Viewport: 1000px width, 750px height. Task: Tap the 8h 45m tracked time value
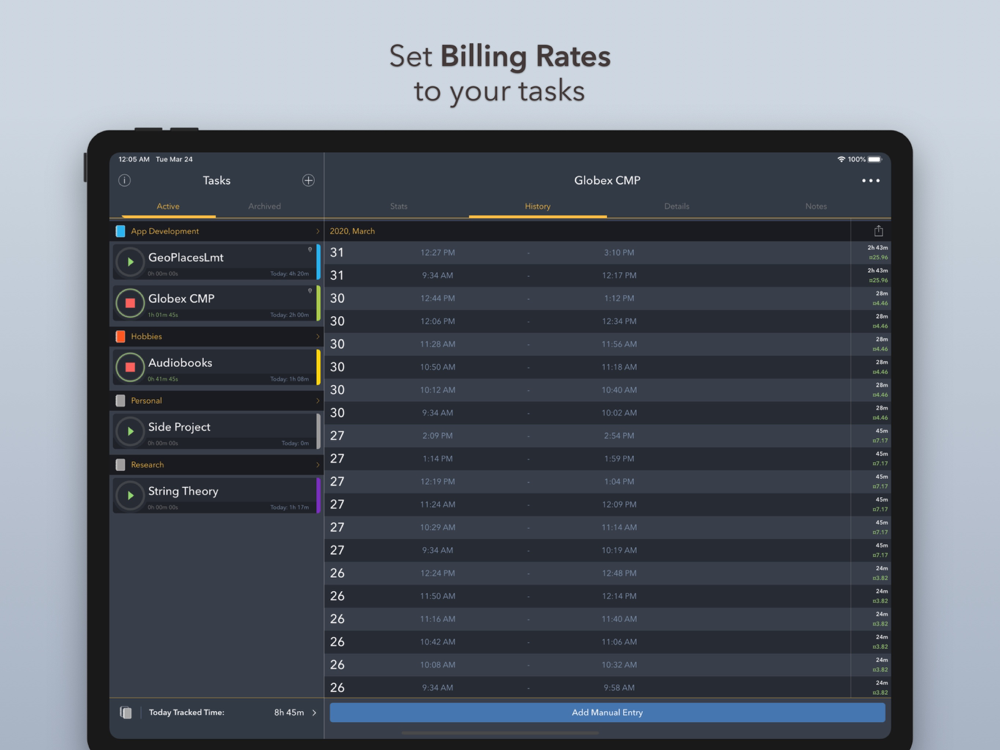(289, 712)
